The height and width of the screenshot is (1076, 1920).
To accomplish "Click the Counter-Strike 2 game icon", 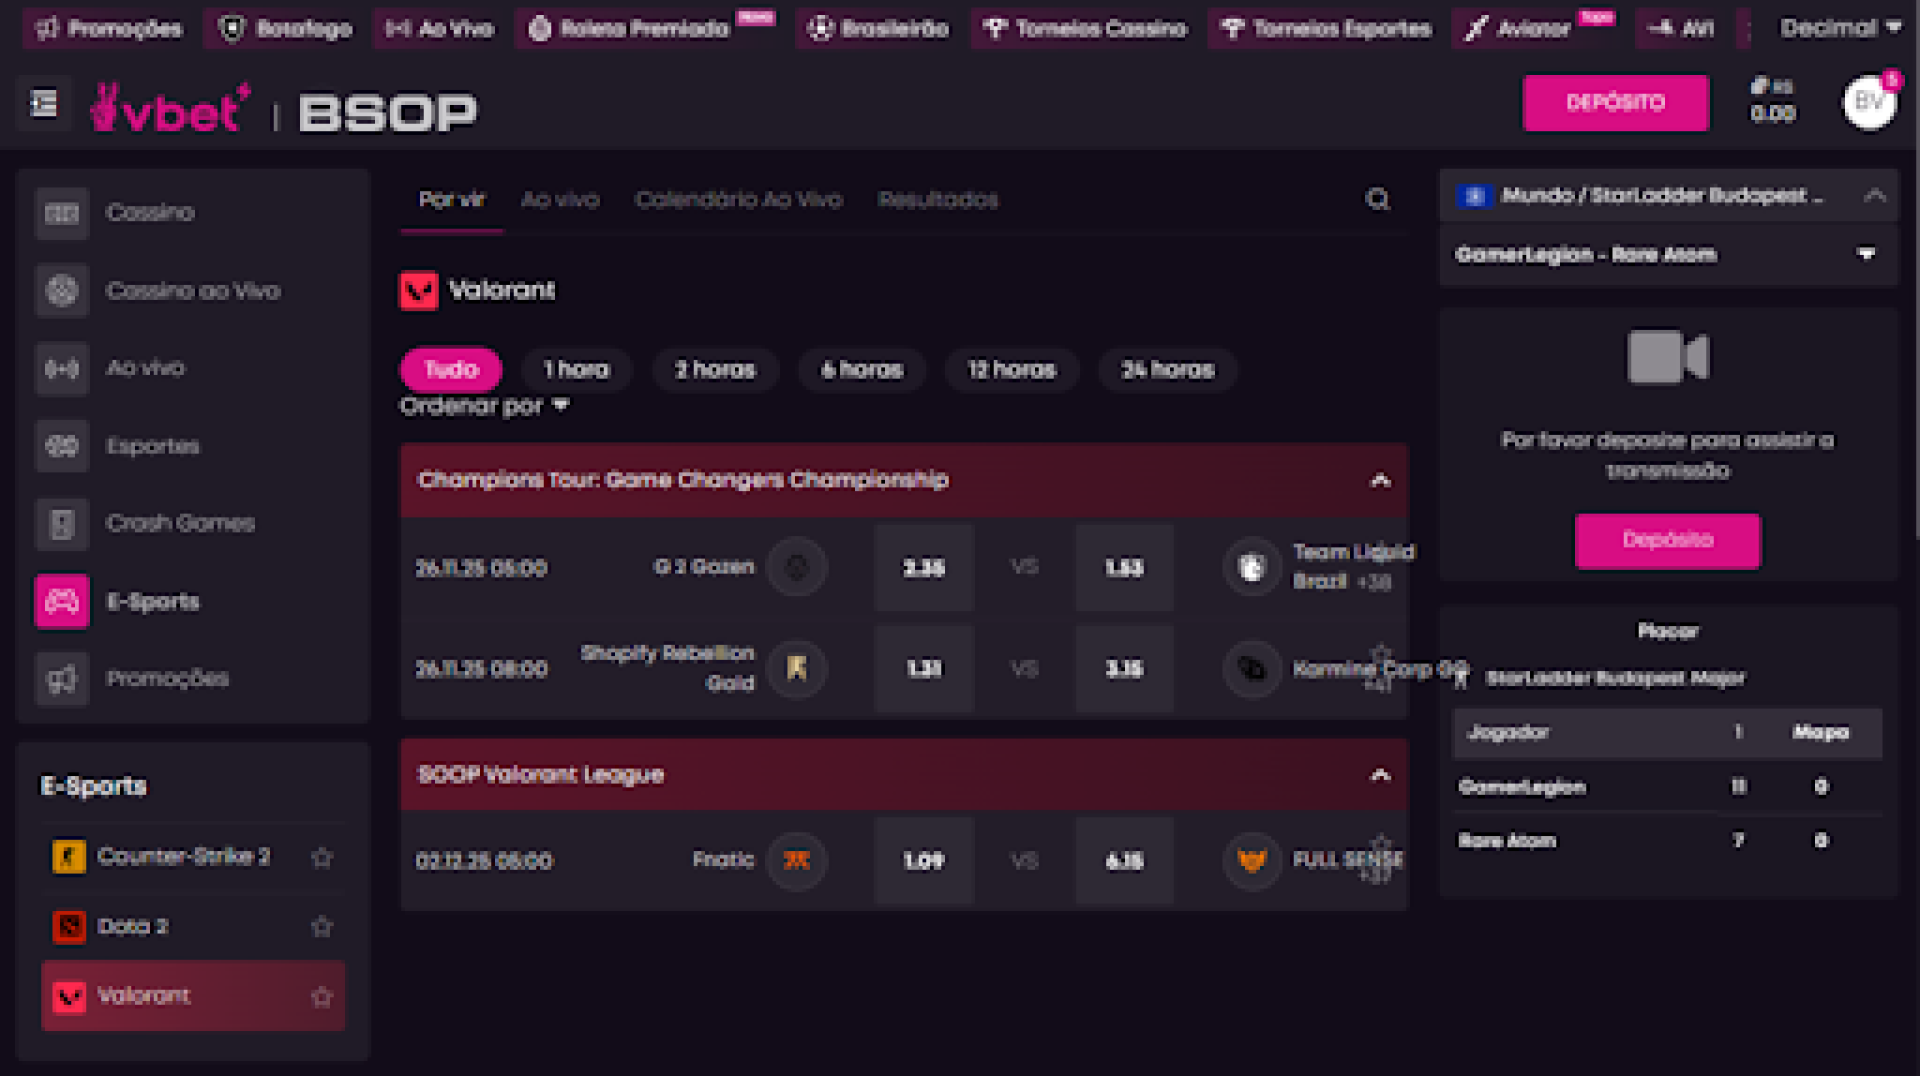I will pos(69,857).
